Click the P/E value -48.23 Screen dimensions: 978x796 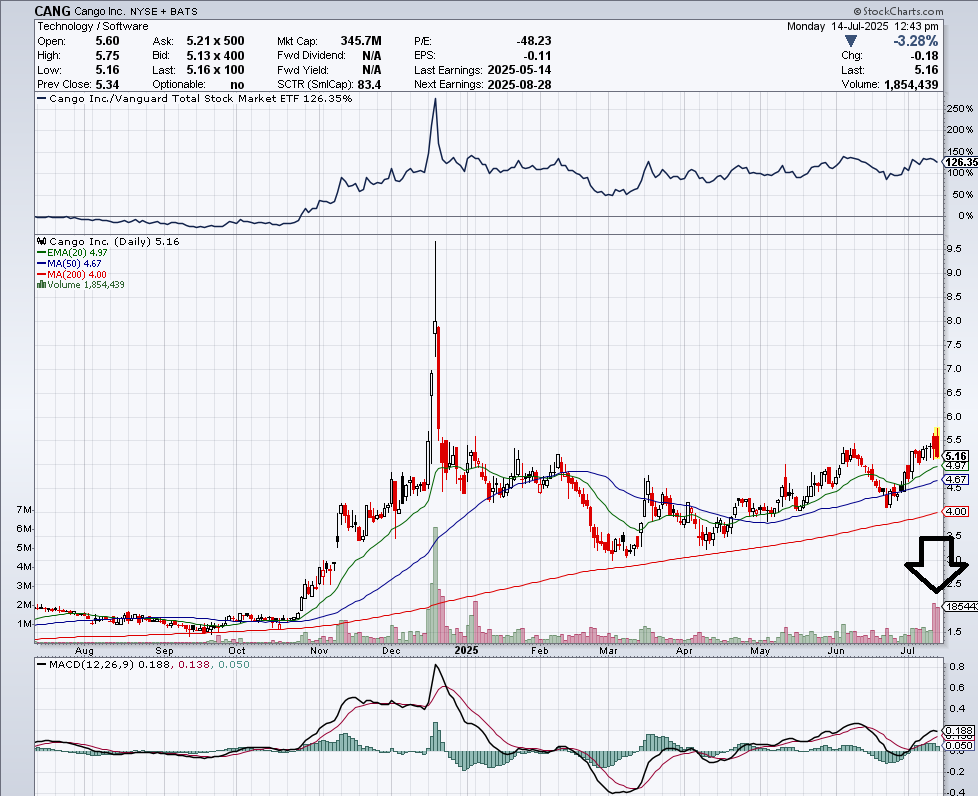tap(534, 41)
